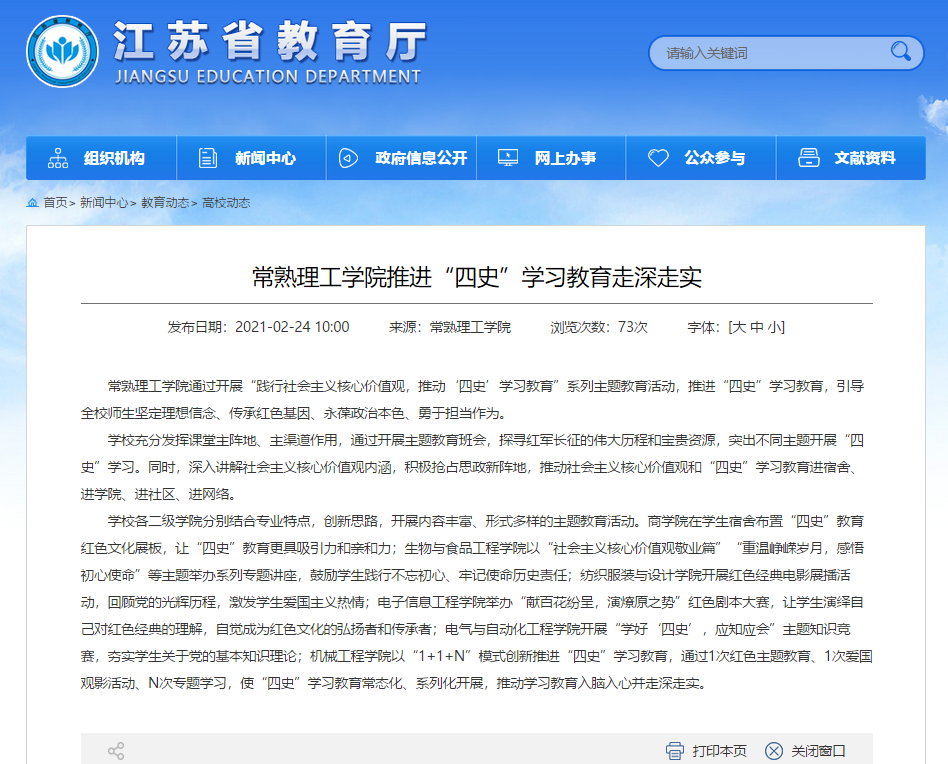Viewport: 948px width, 764px height.
Task: Set font size to 大
Action: pos(739,328)
